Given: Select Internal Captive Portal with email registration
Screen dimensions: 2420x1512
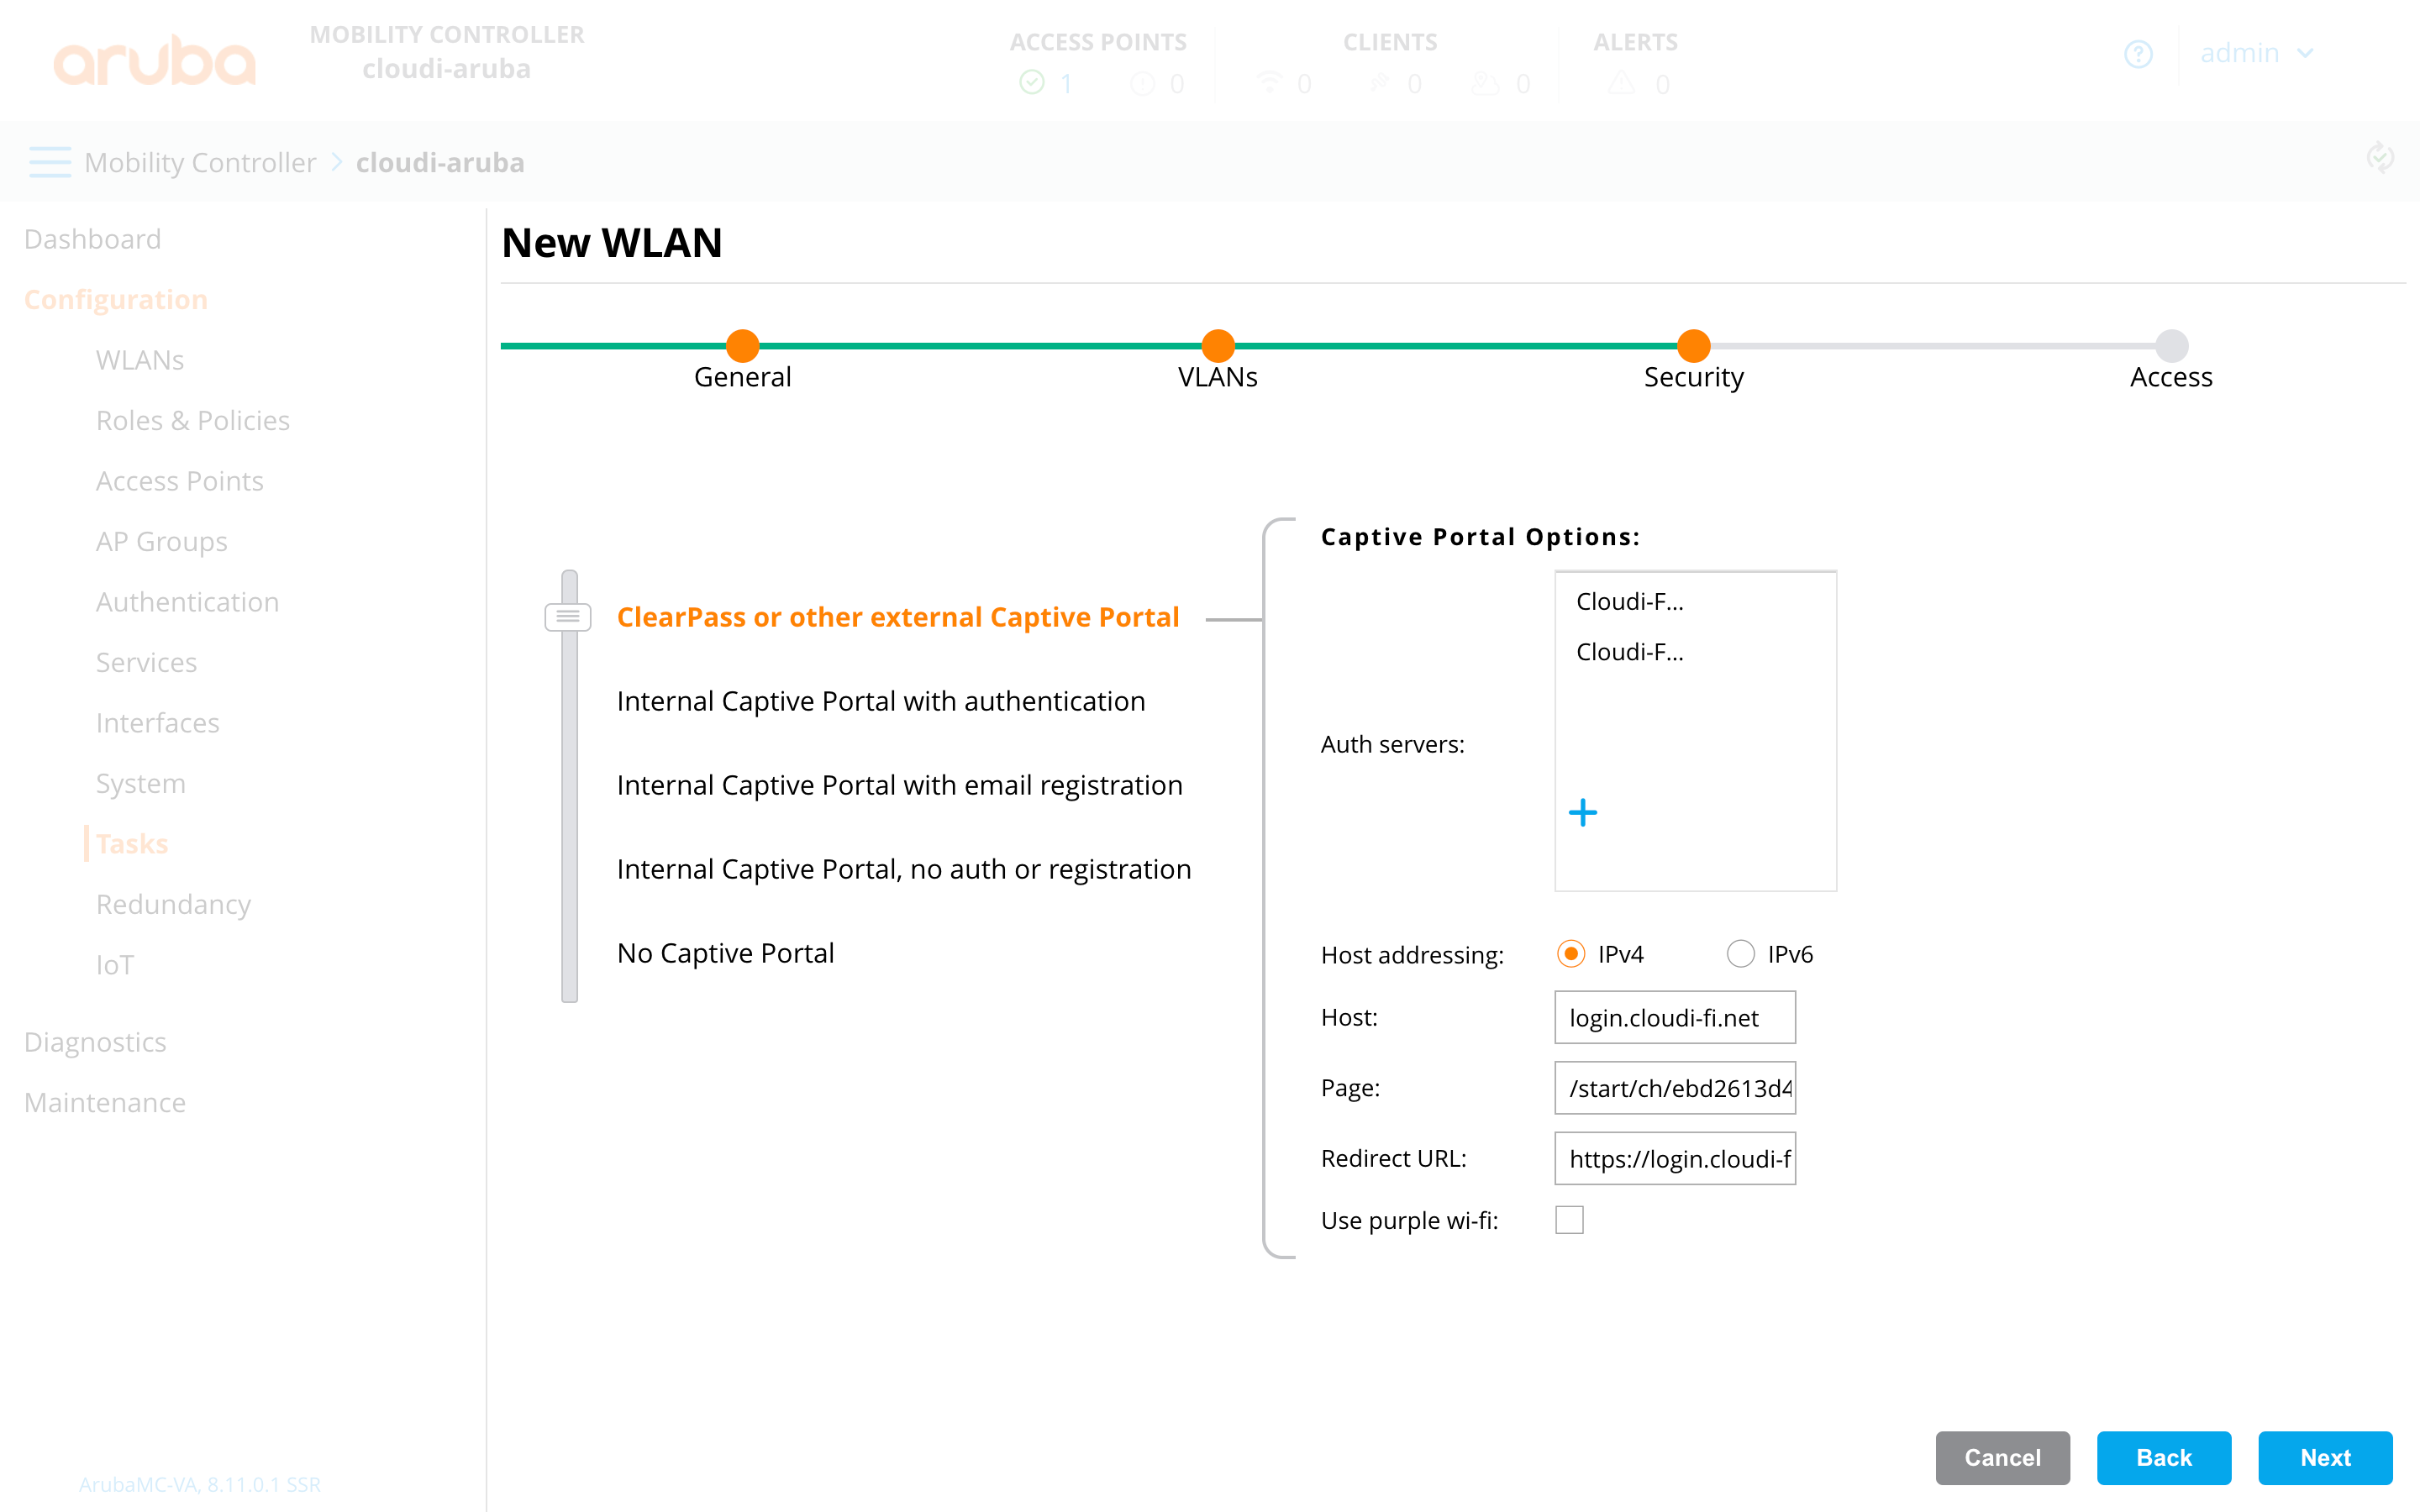Looking at the screenshot, I should coord(898,785).
